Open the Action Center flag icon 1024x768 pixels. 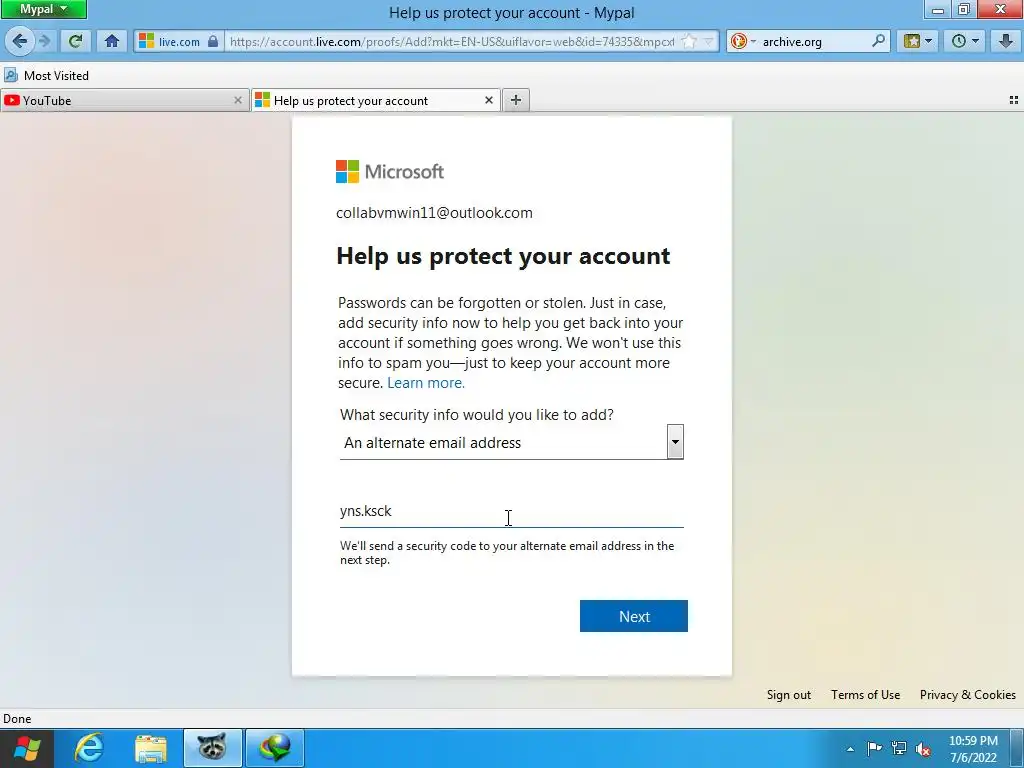(x=874, y=749)
